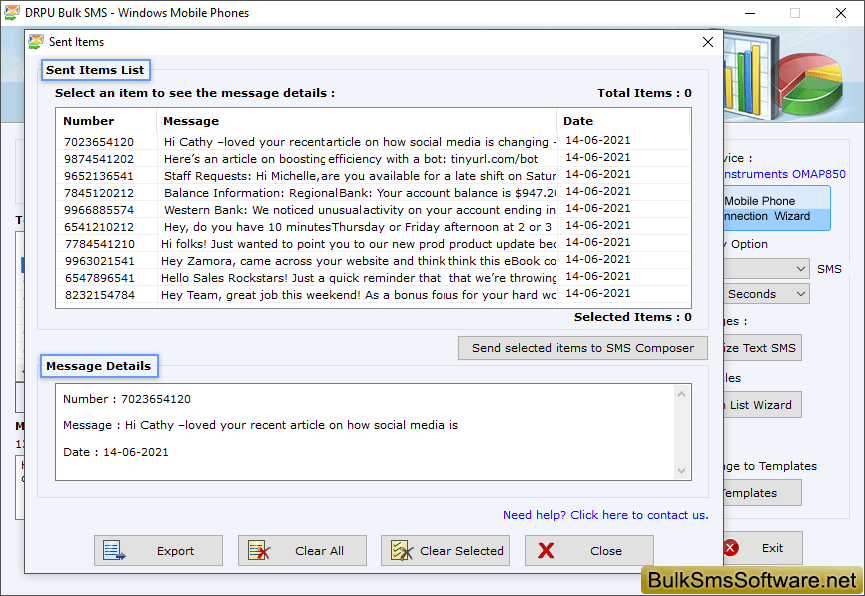The width and height of the screenshot is (865, 596).
Task: Sort list by Number column header
Action: tap(106, 121)
